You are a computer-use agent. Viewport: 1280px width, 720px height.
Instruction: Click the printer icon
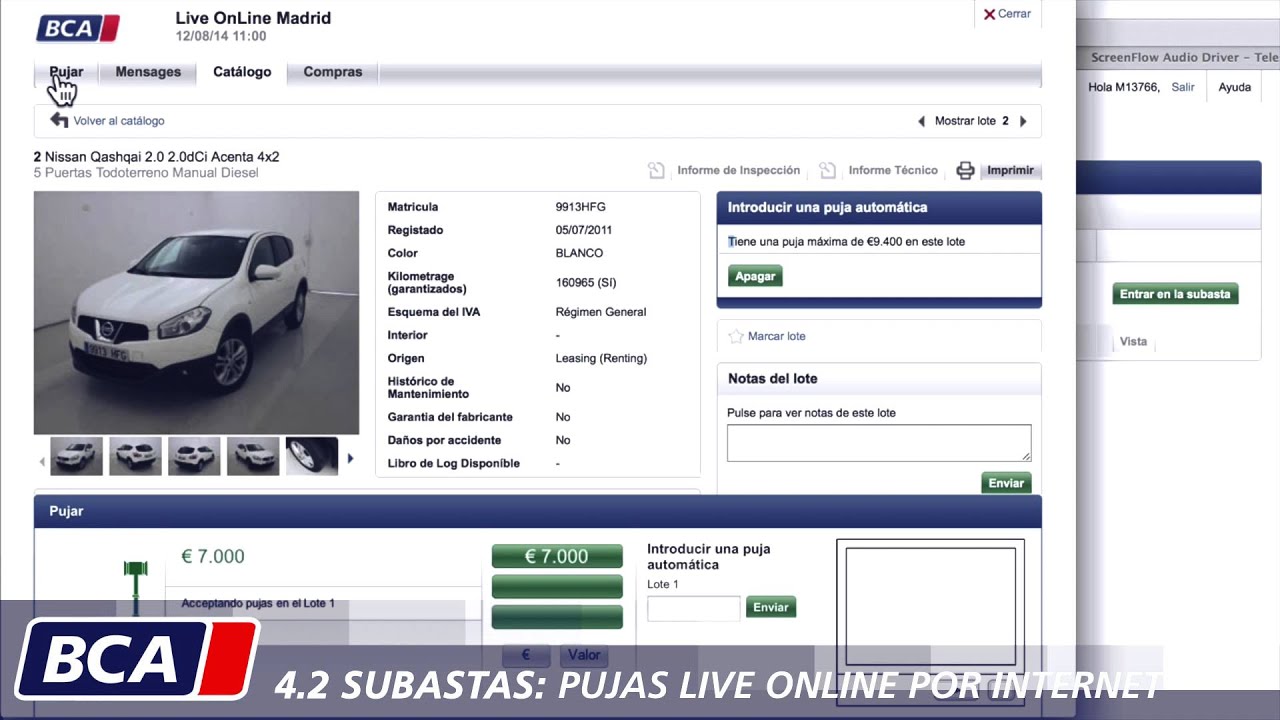[965, 170]
